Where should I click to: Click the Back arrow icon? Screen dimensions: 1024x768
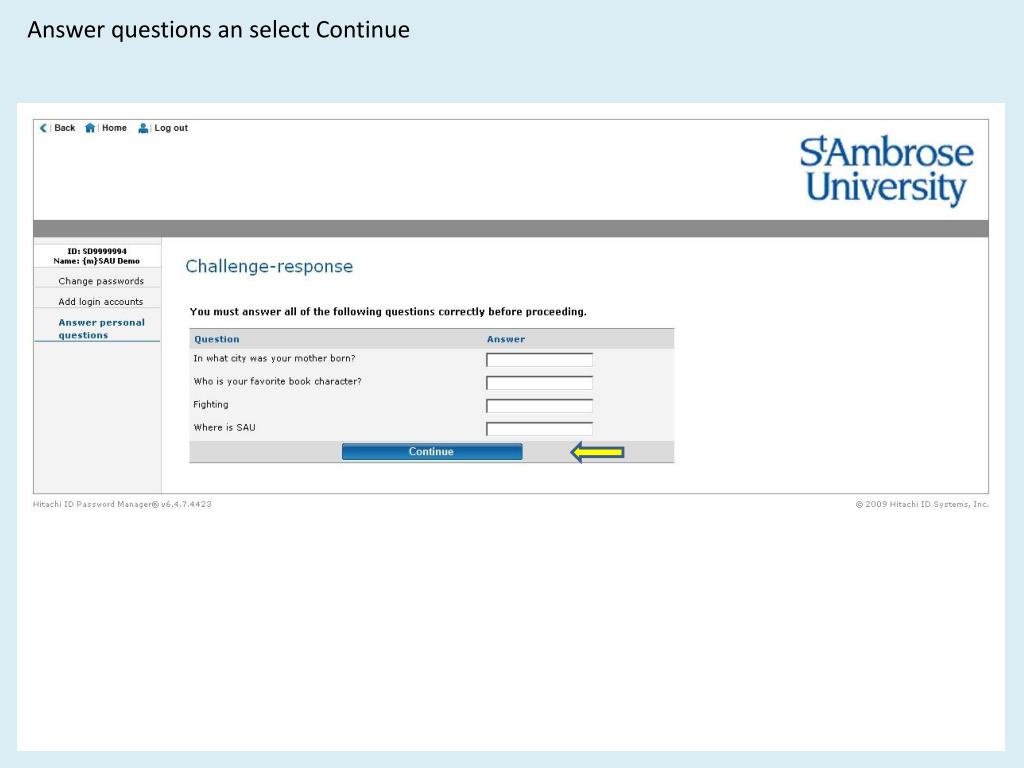tap(43, 128)
